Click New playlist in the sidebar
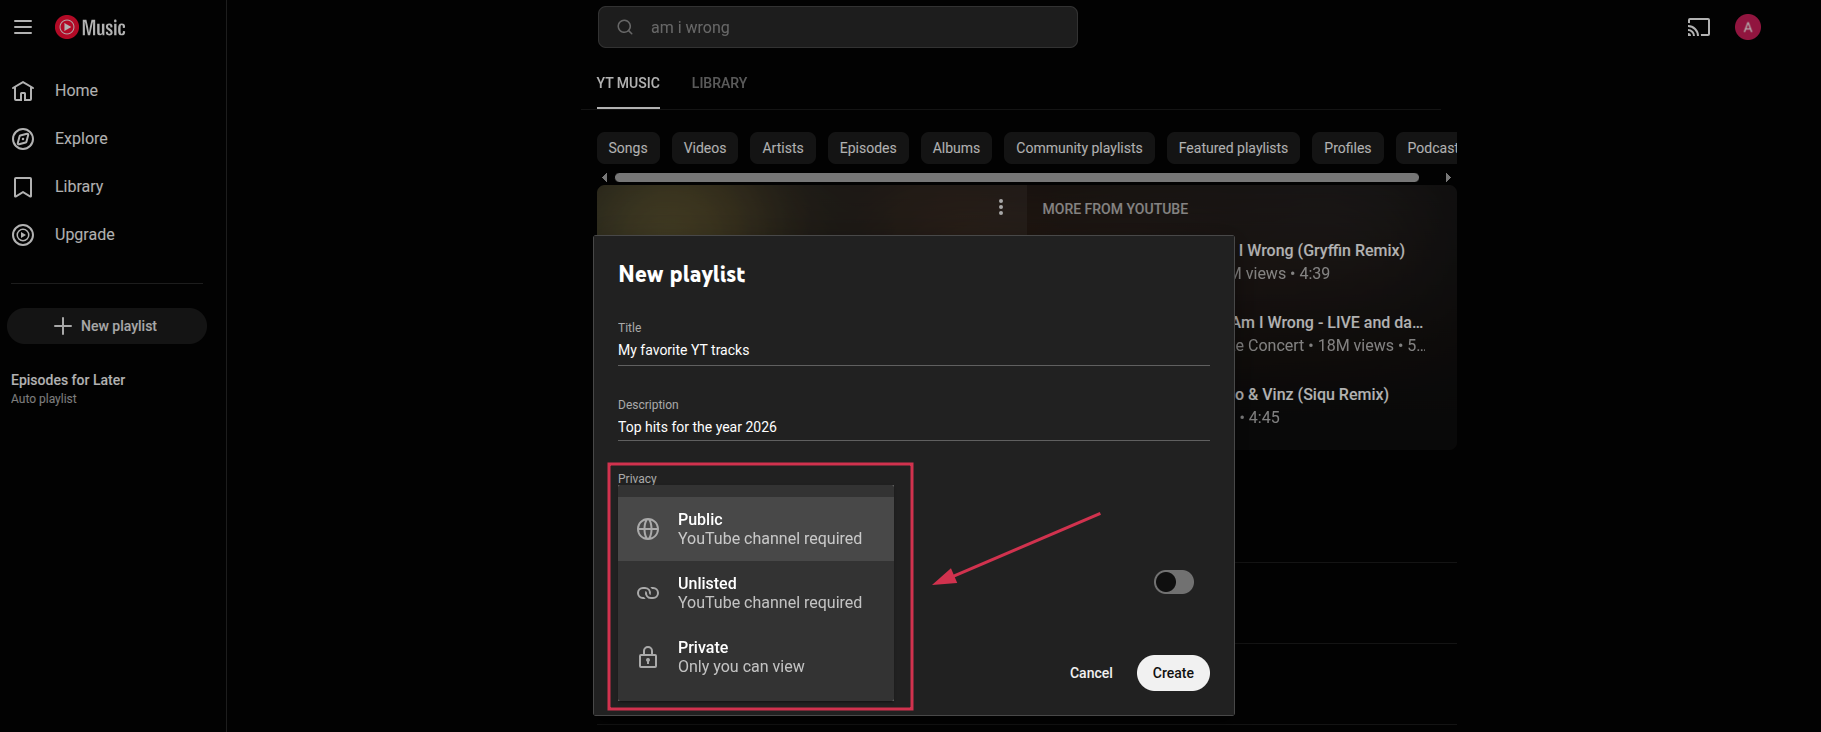 click(107, 326)
